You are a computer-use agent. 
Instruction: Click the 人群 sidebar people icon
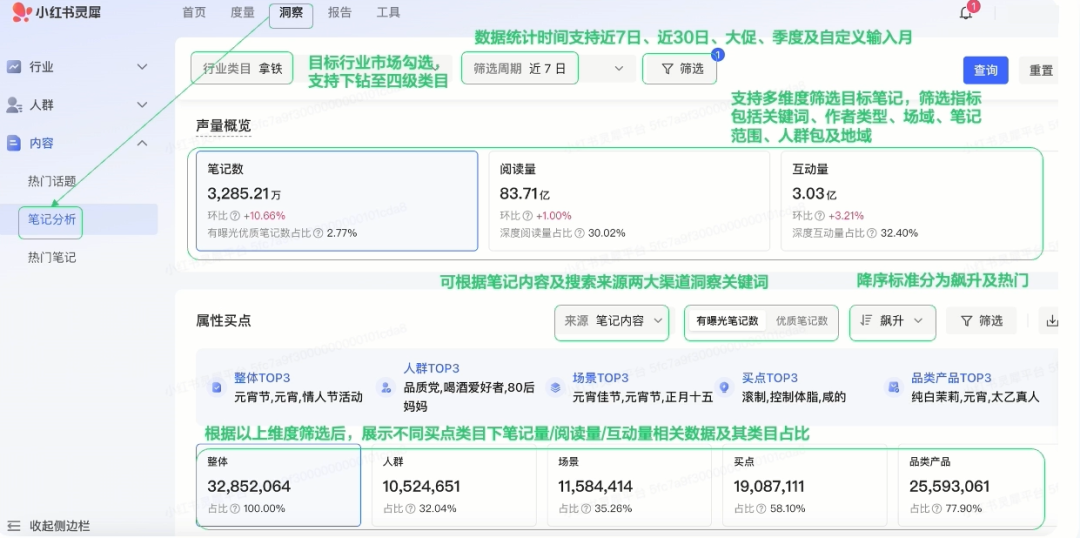point(14,105)
